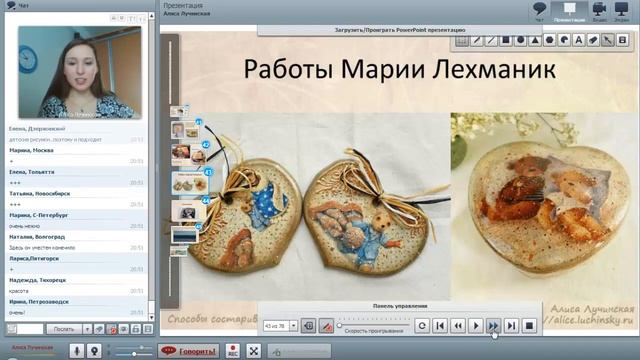Select the grid whiteboard tool

(x=462, y=40)
